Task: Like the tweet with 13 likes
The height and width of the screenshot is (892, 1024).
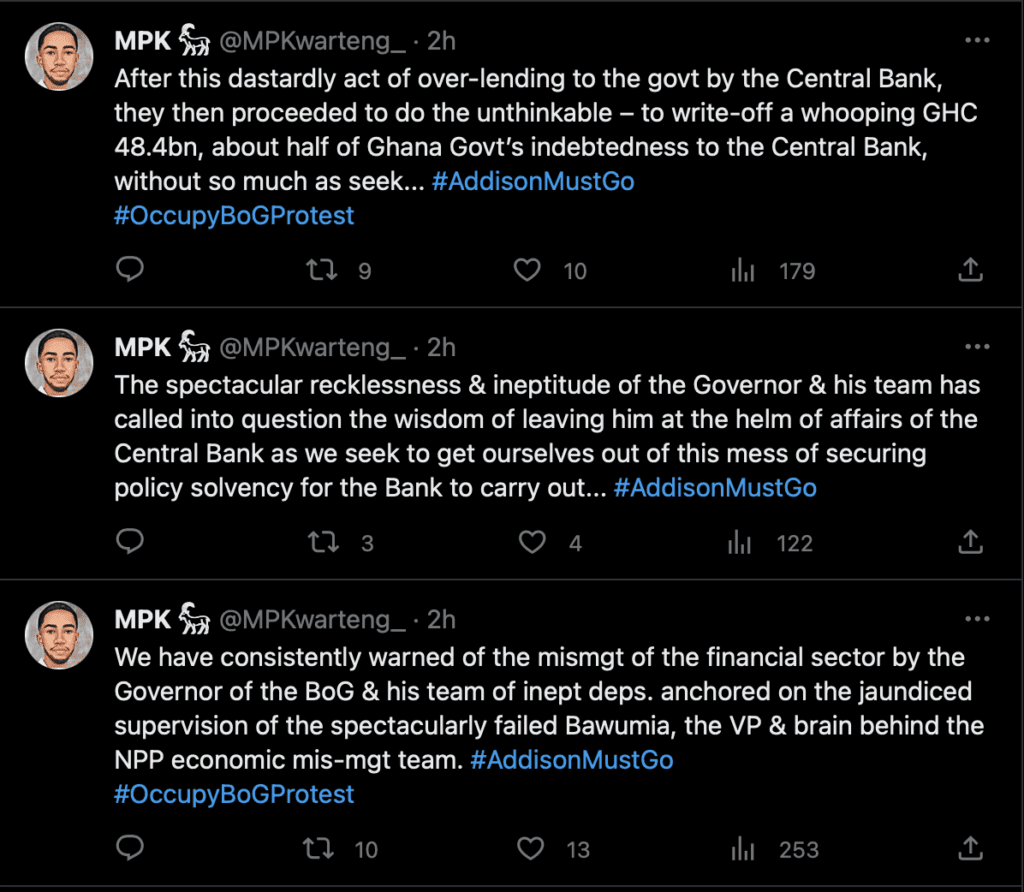Action: click(x=530, y=849)
